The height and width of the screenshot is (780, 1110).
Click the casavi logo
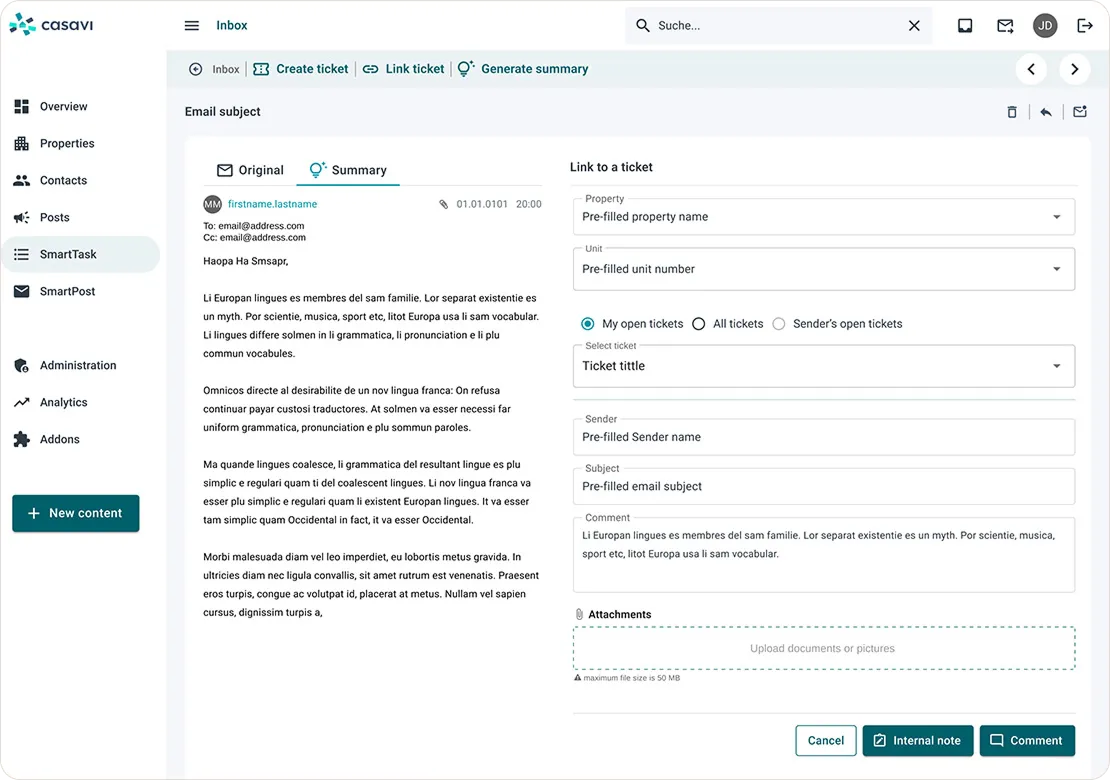(51, 25)
